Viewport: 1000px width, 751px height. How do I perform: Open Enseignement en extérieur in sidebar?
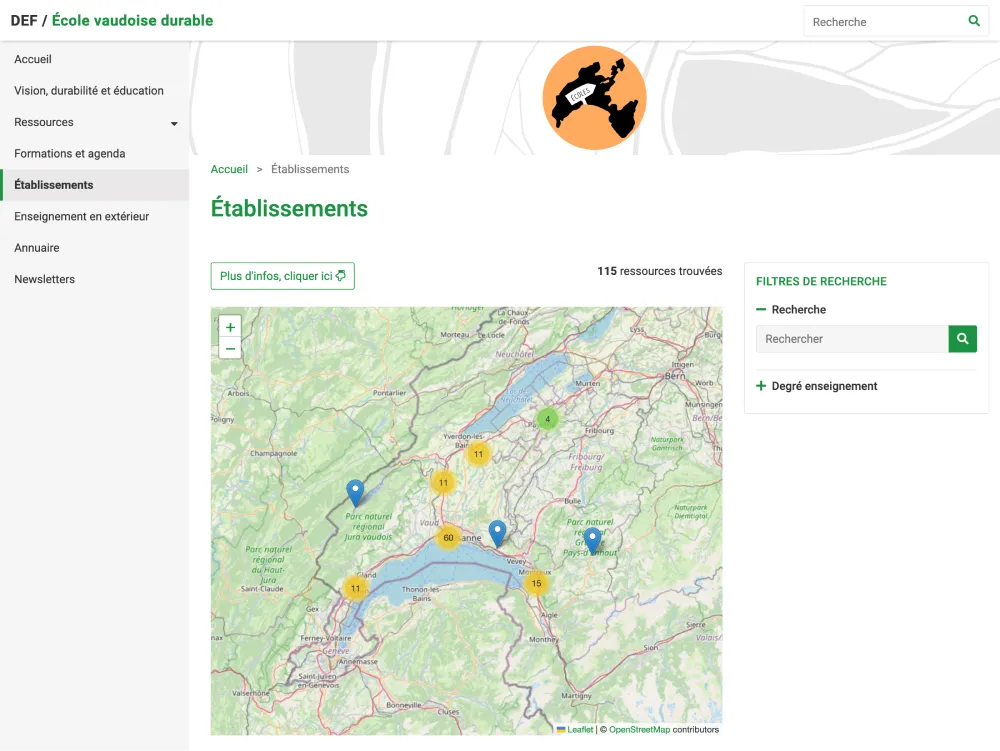[82, 216]
